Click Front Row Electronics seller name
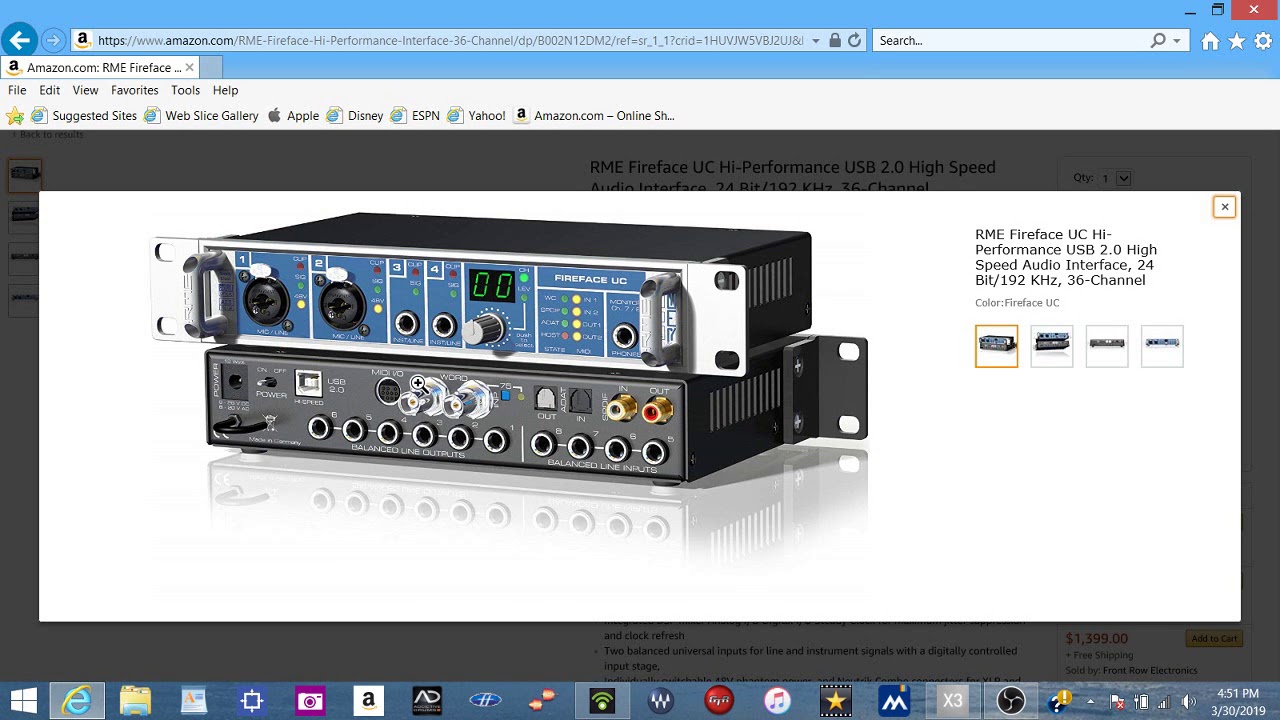This screenshot has height=720, width=1280. (x=1150, y=671)
